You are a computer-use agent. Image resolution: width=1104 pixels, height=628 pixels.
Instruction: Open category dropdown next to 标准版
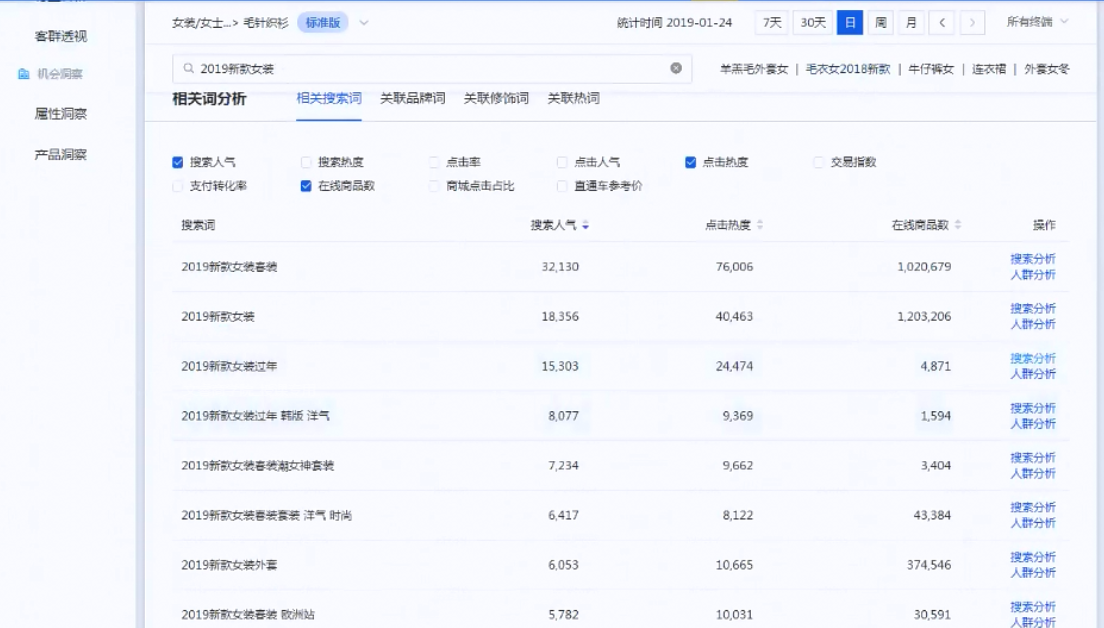(x=364, y=23)
